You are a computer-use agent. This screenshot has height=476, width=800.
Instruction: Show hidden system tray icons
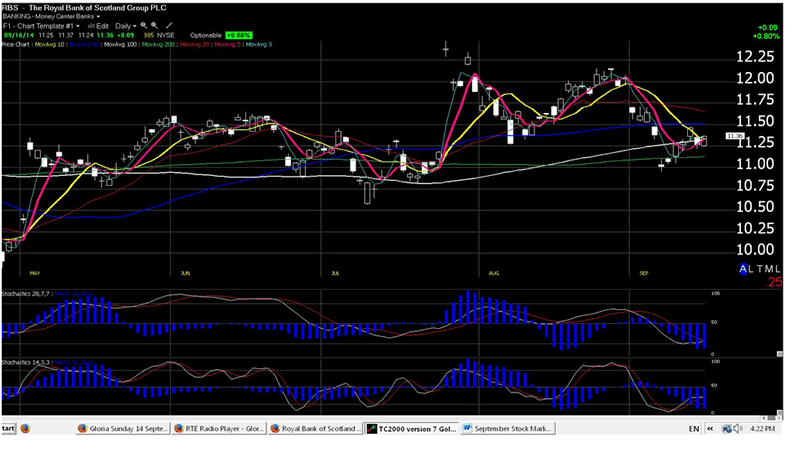tap(711, 428)
